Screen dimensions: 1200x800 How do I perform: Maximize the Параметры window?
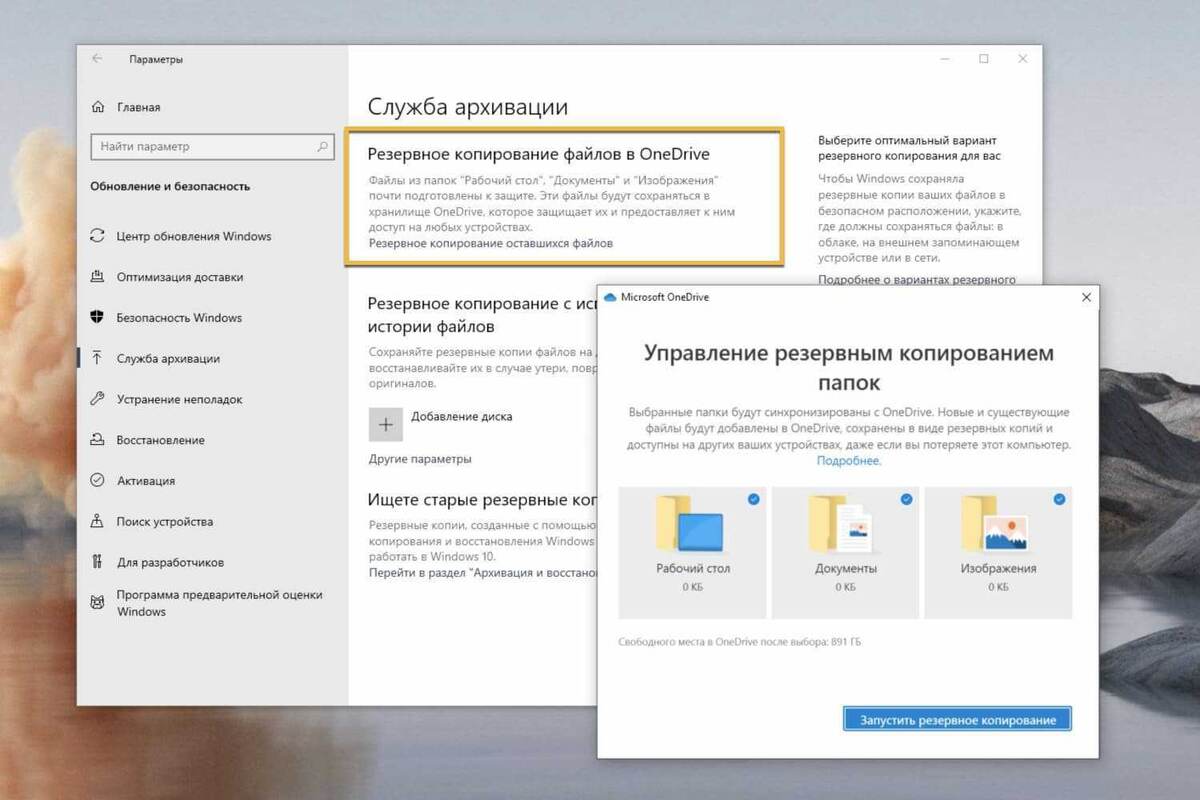[x=983, y=59]
